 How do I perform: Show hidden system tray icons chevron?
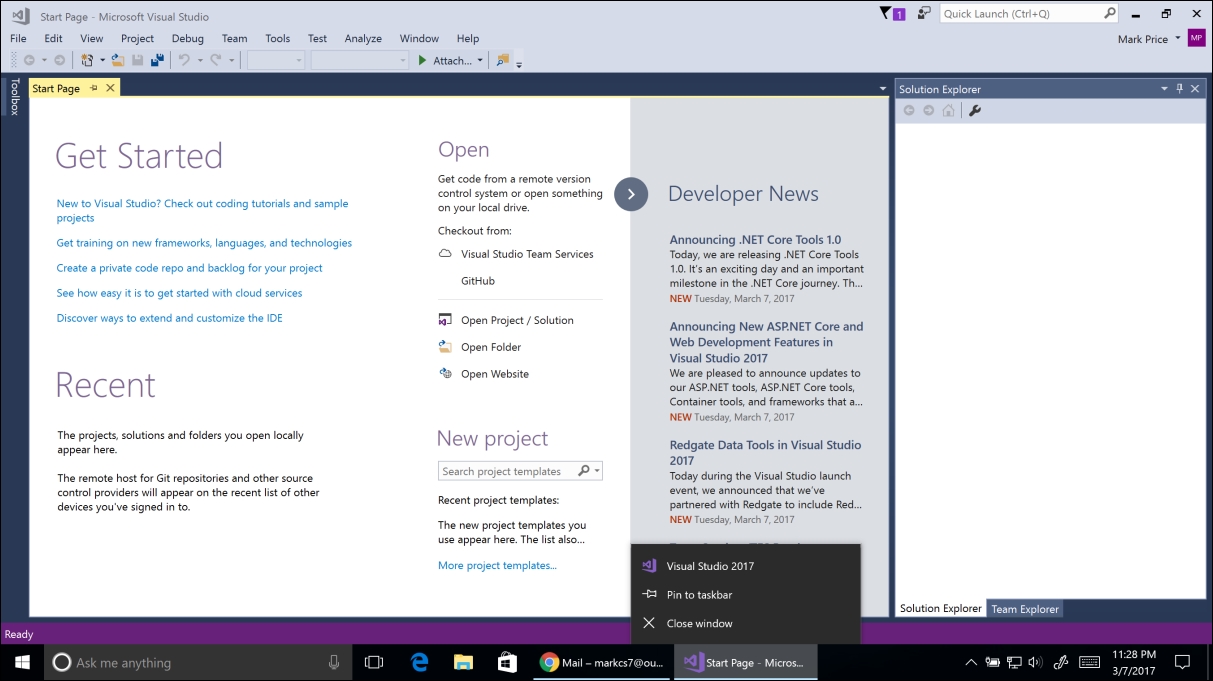970,662
